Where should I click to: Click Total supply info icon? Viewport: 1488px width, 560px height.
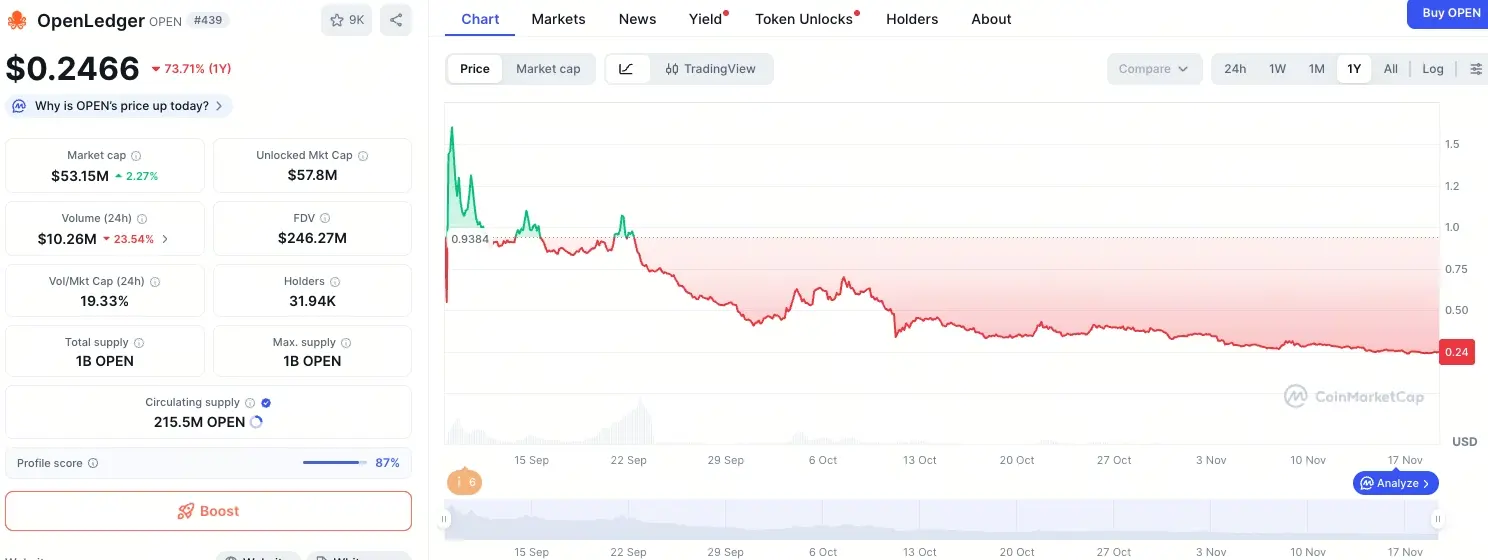click(x=138, y=343)
